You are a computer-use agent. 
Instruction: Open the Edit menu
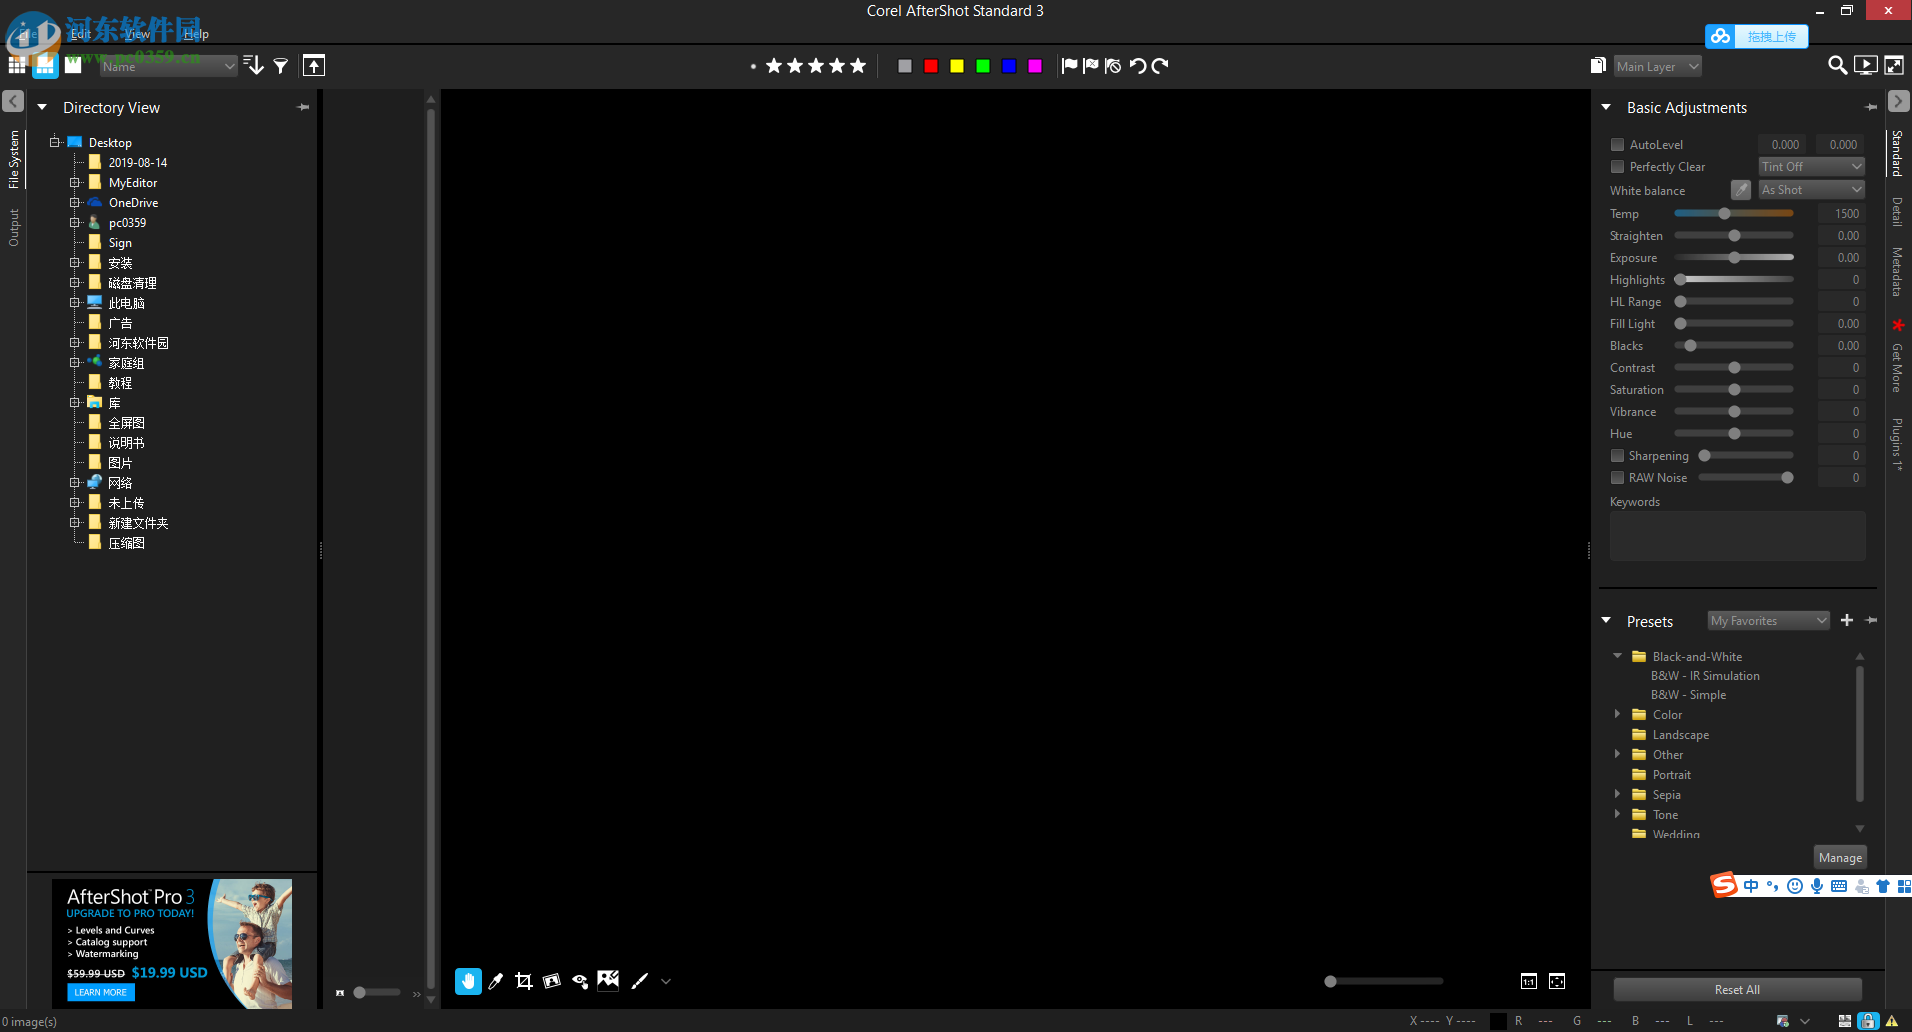81,34
